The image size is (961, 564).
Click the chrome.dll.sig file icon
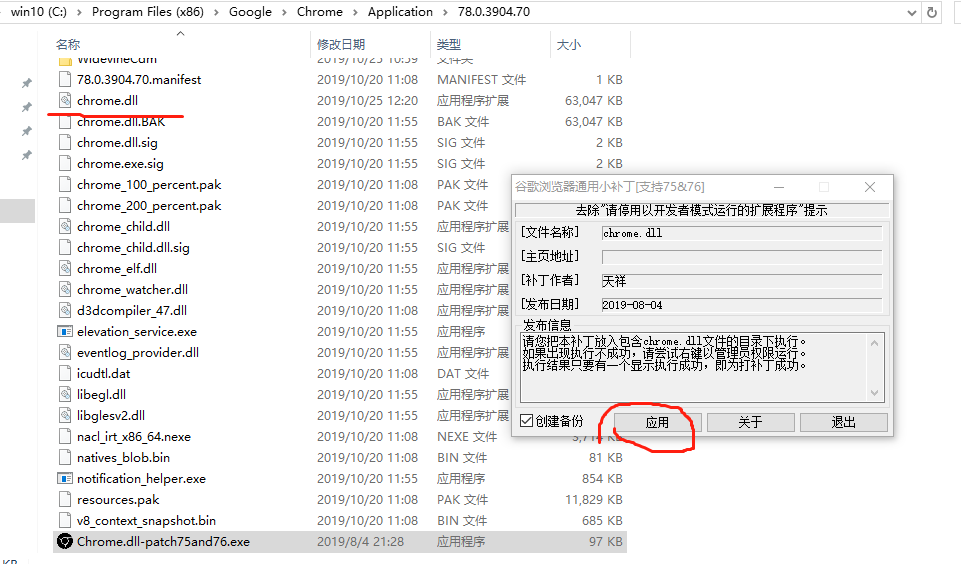(x=65, y=142)
